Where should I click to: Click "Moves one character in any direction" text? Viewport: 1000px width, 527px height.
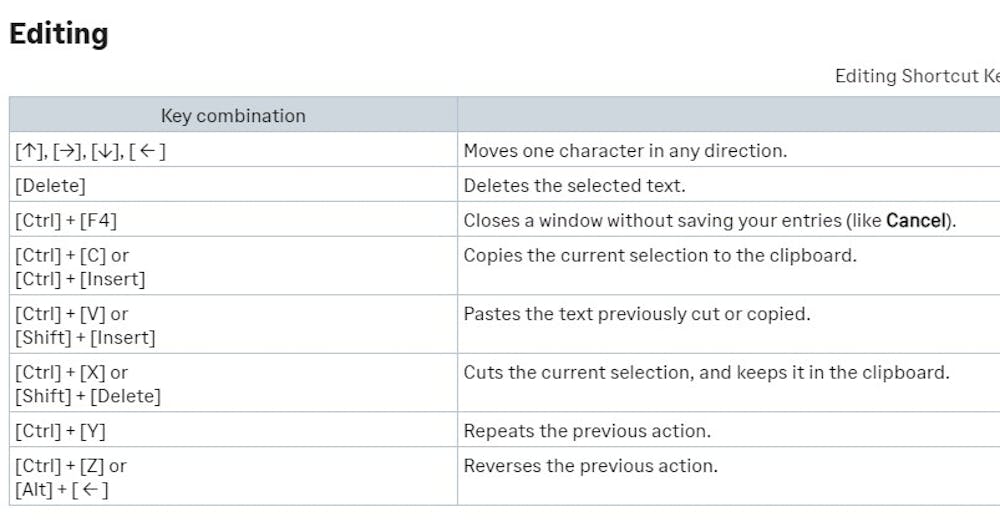(x=625, y=151)
